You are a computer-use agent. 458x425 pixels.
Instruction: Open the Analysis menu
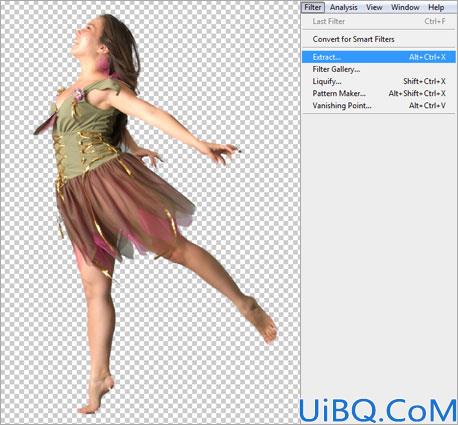343,7
